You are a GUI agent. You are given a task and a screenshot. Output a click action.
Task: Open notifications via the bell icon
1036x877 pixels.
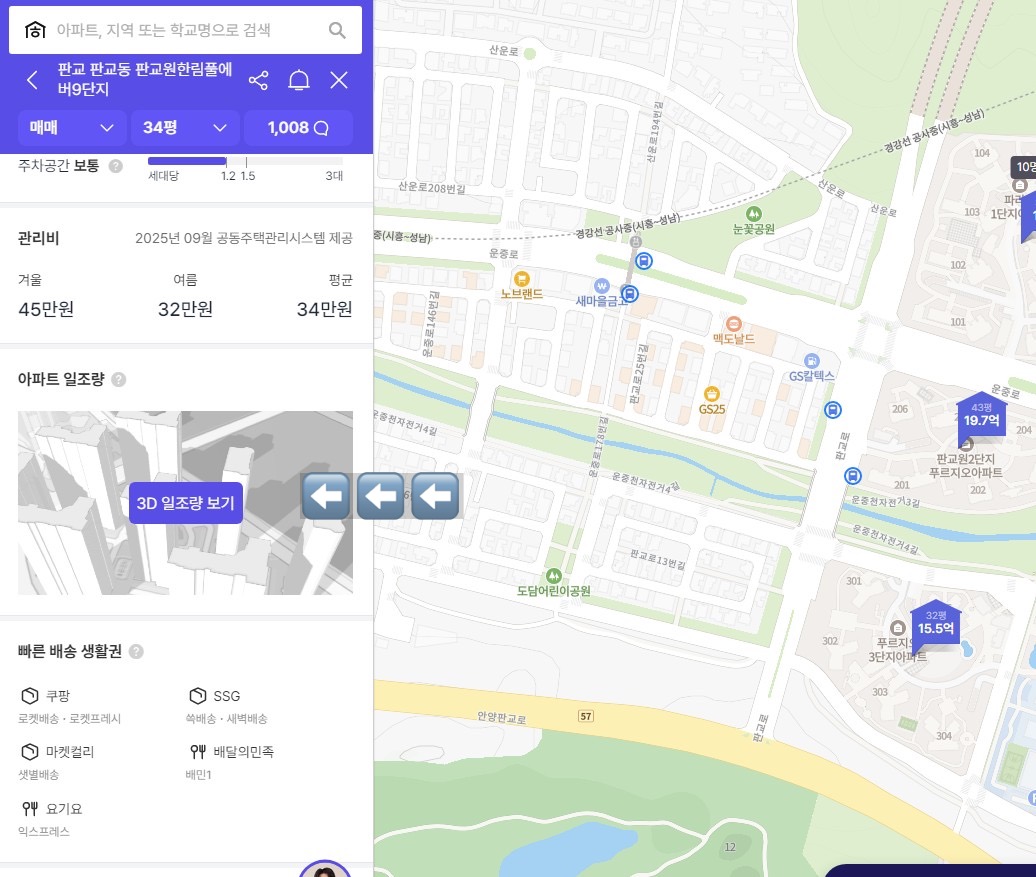[299, 80]
